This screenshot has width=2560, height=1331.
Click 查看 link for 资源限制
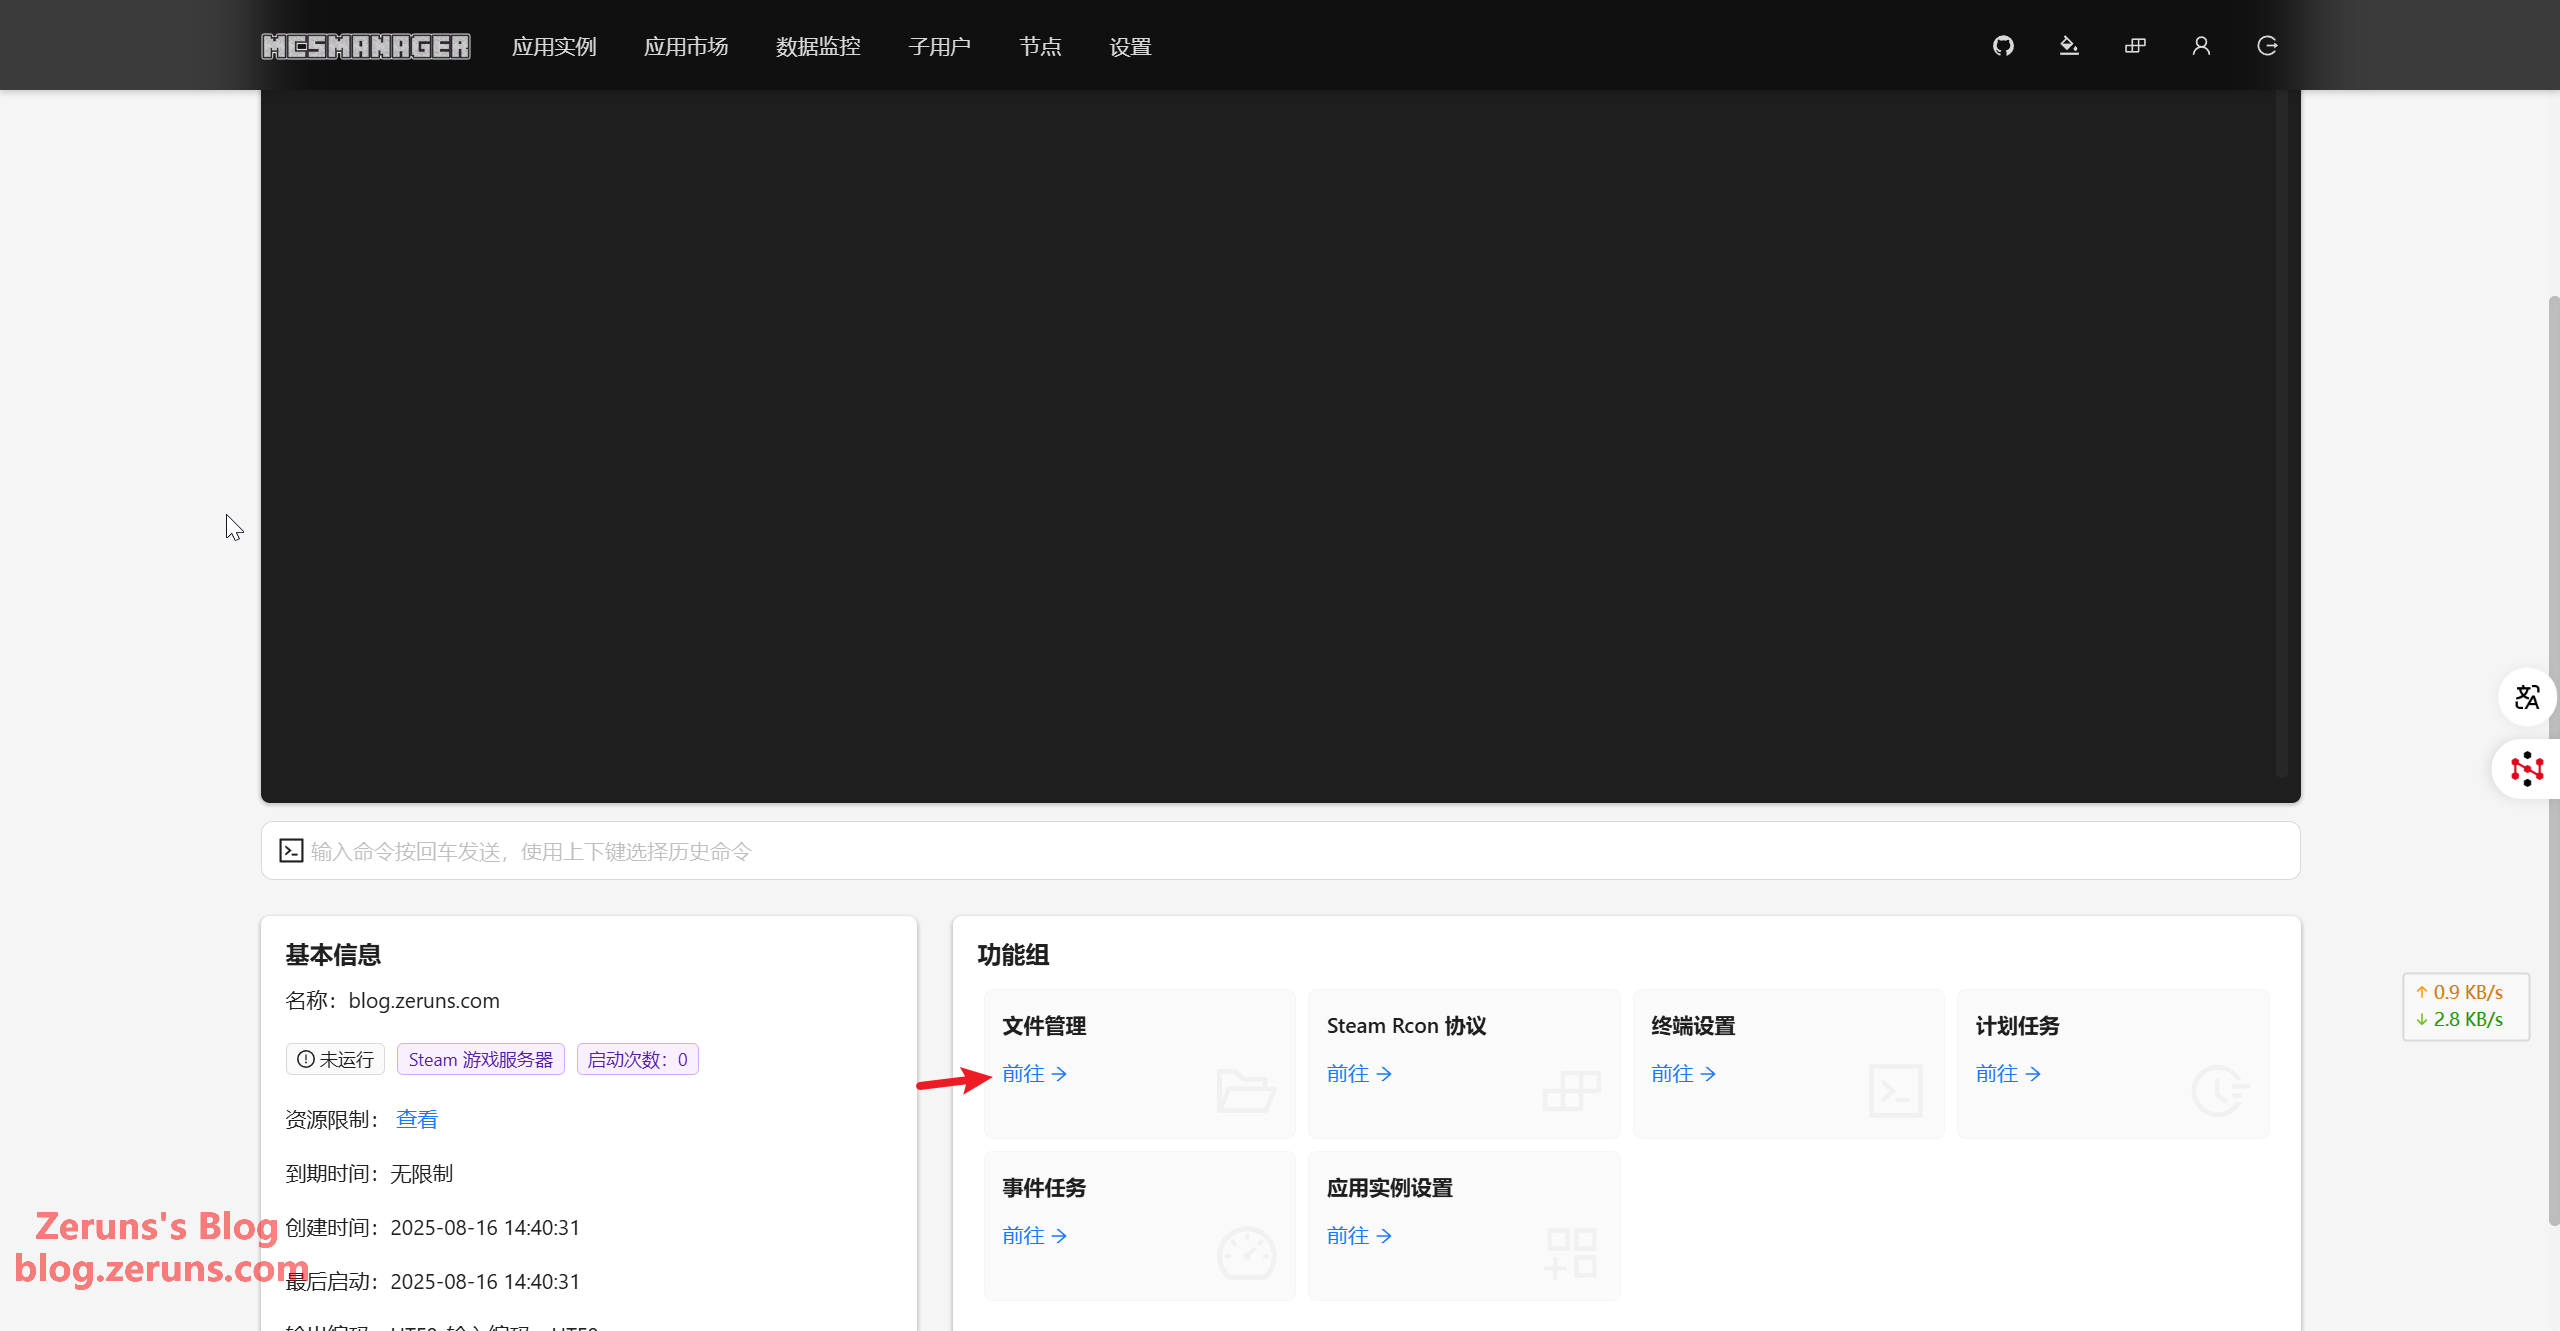click(417, 1120)
